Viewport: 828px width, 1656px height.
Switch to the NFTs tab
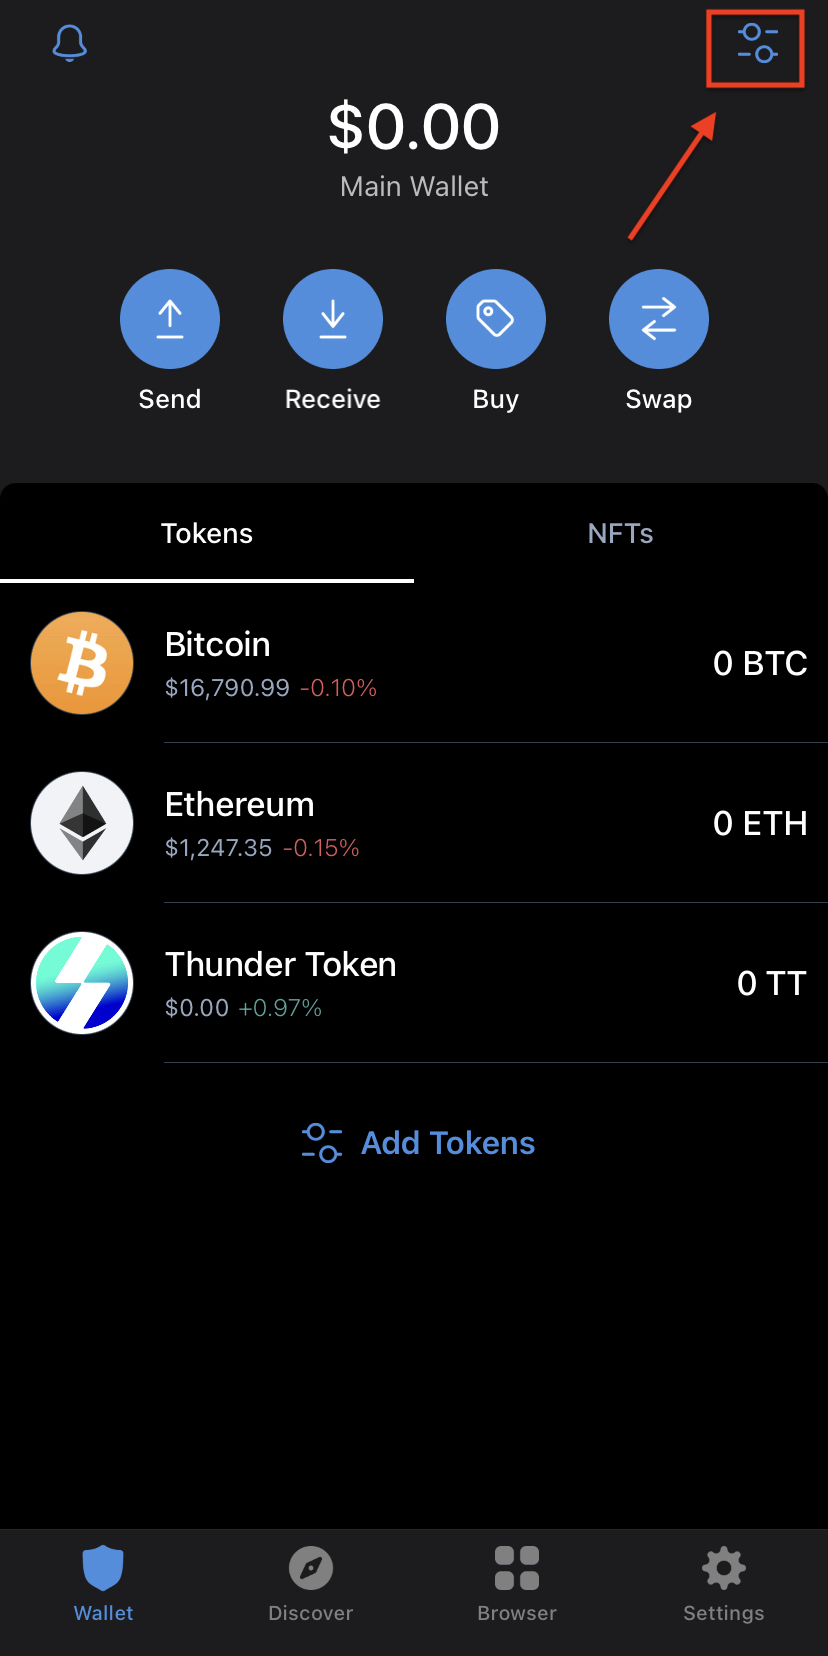(621, 533)
